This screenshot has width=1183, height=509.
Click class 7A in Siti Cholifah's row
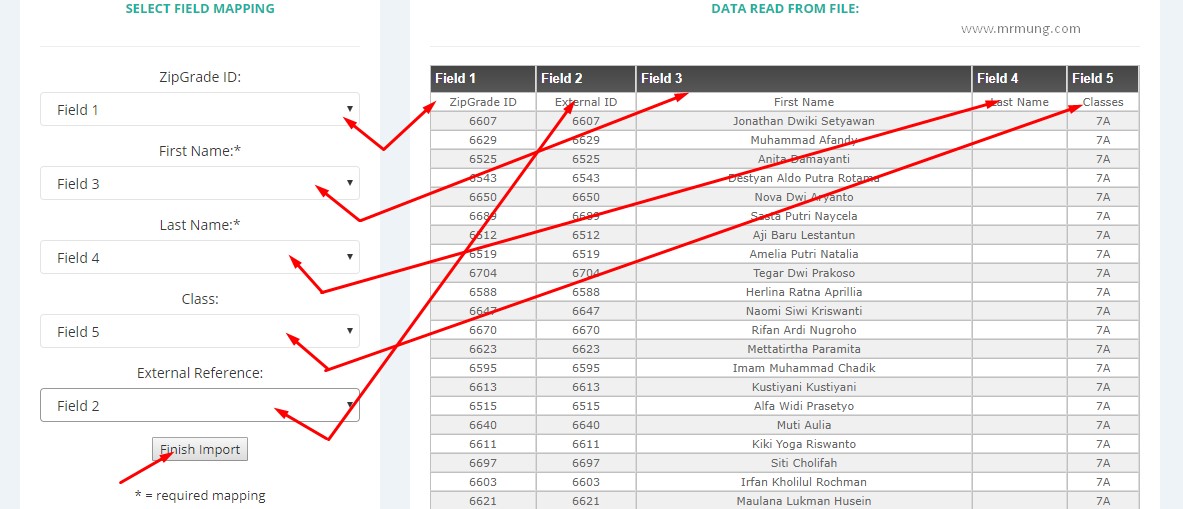[1103, 462]
